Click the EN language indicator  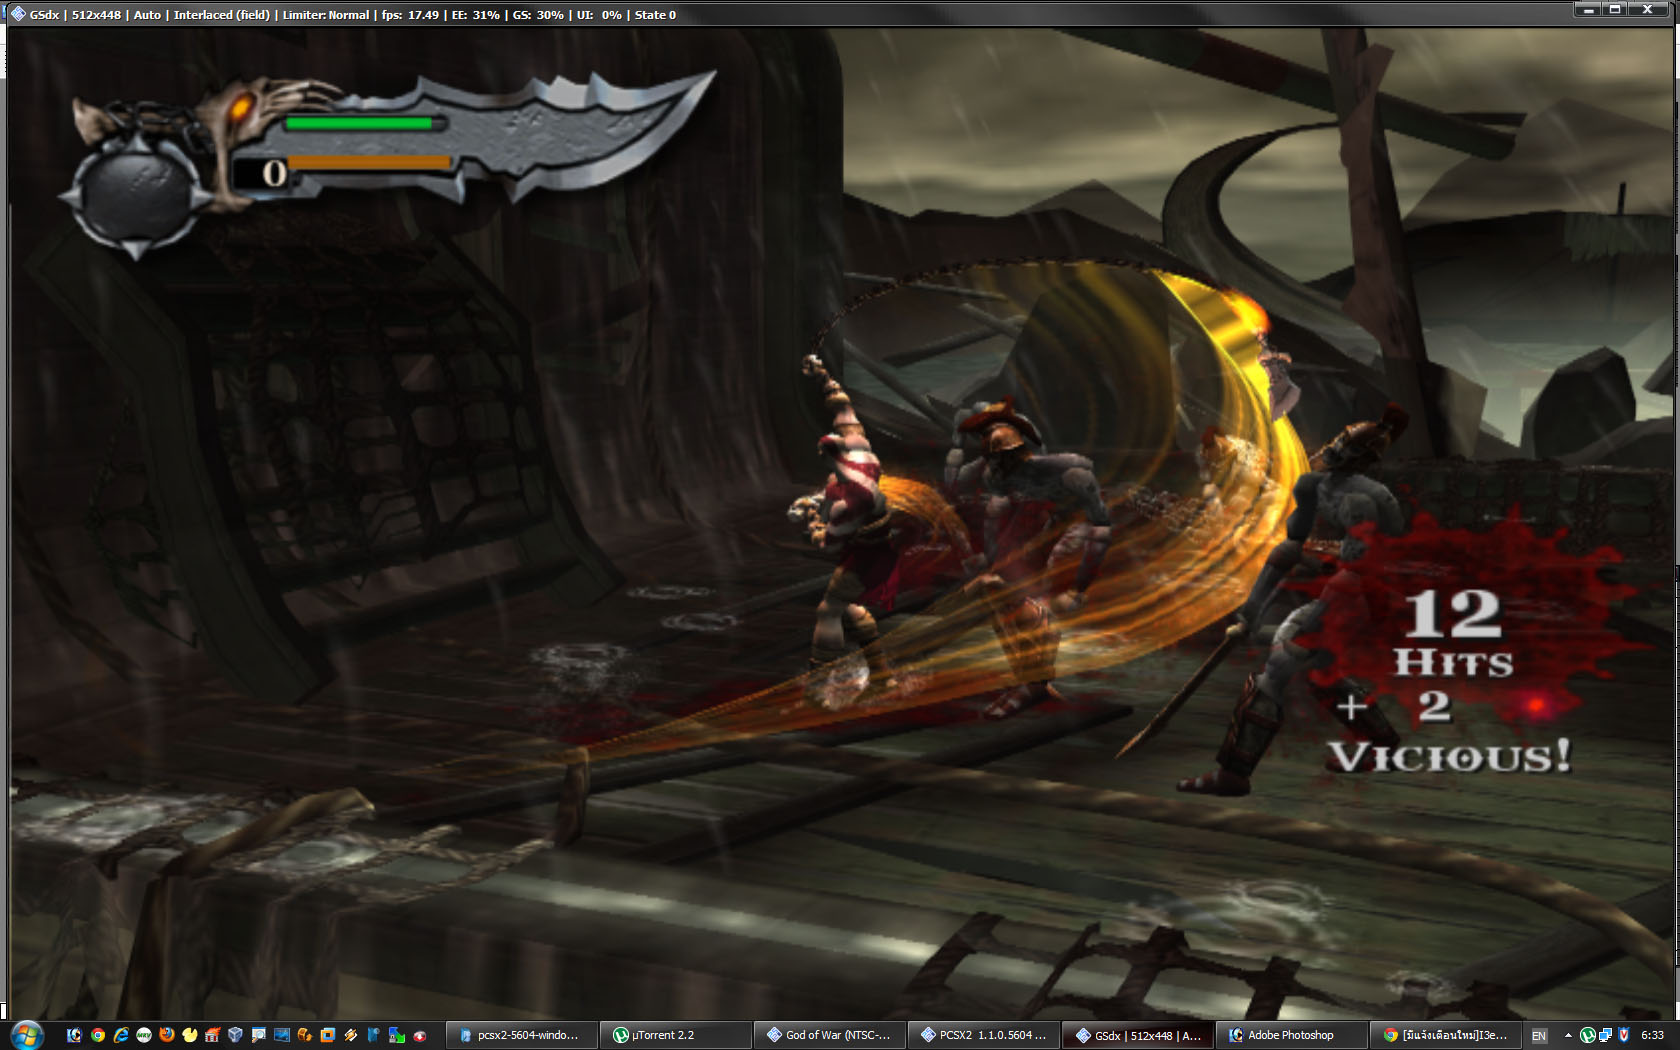(1539, 1036)
